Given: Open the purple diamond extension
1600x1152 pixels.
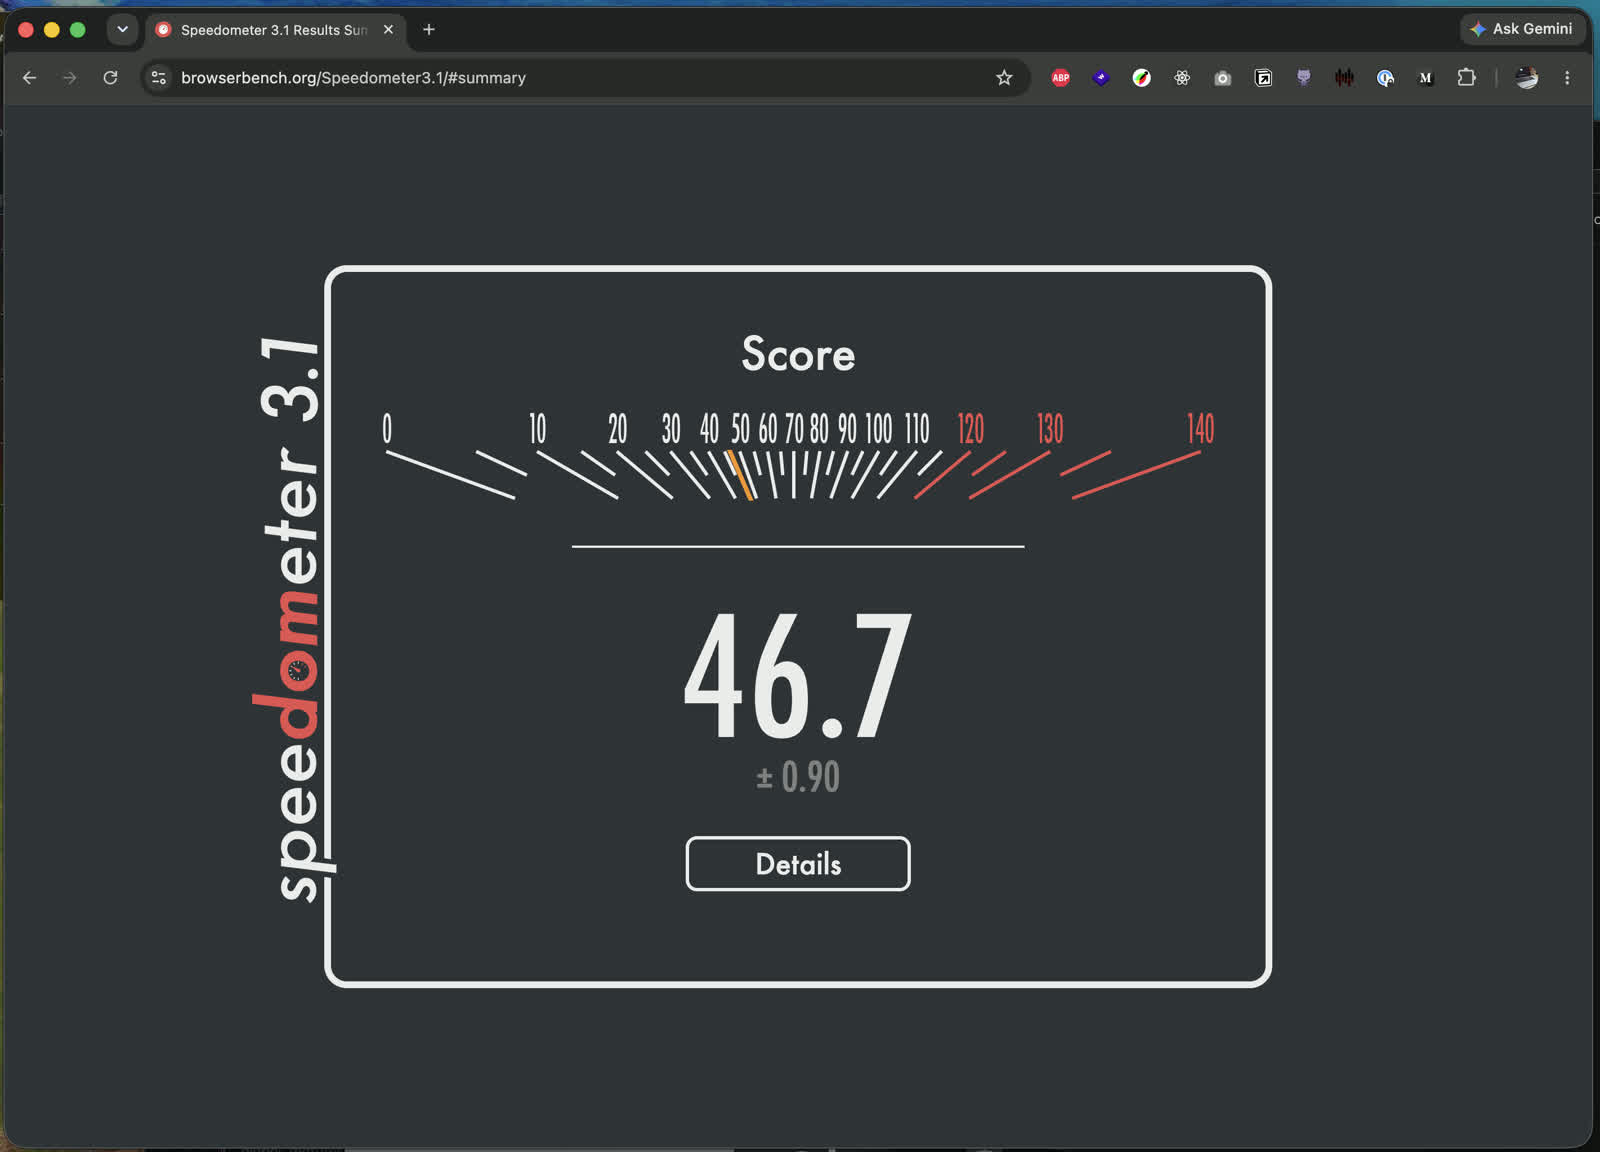Looking at the screenshot, I should [x=1101, y=78].
